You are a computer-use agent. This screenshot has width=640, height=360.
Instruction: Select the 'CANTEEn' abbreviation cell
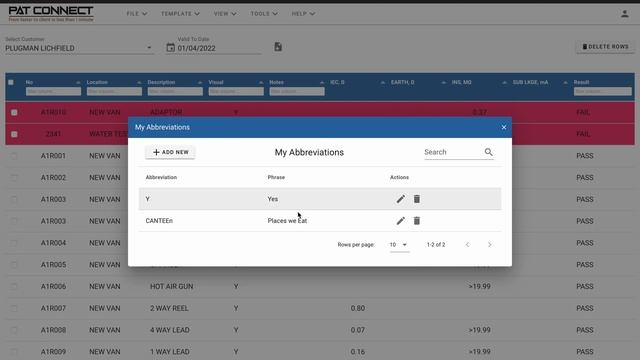[159, 221]
